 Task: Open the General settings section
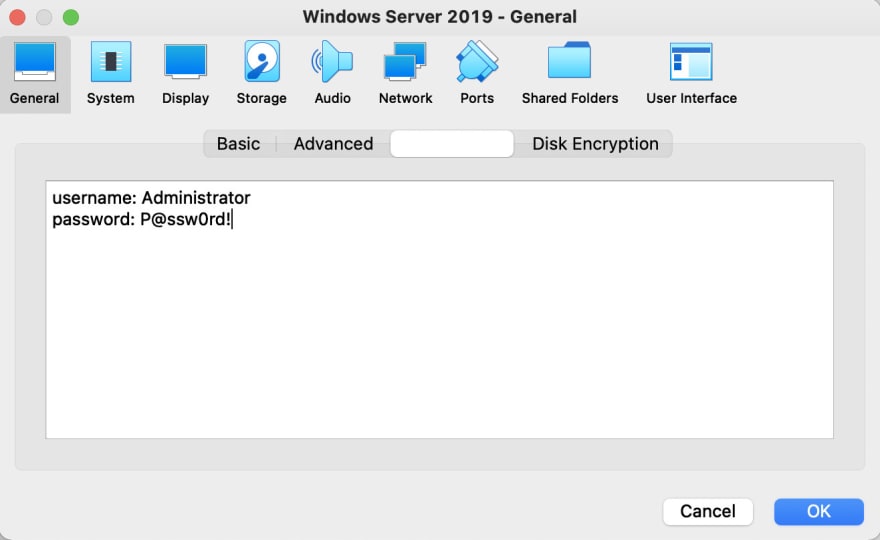pos(35,75)
